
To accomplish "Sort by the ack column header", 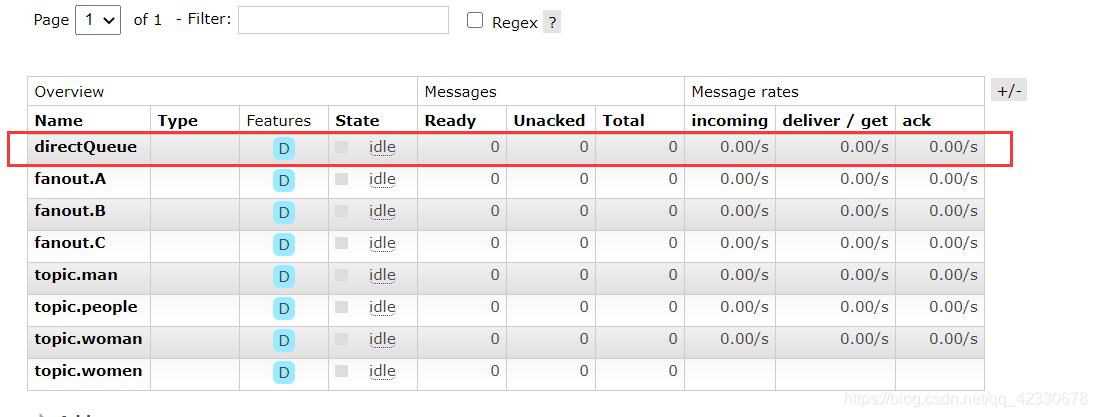I will click(916, 120).
